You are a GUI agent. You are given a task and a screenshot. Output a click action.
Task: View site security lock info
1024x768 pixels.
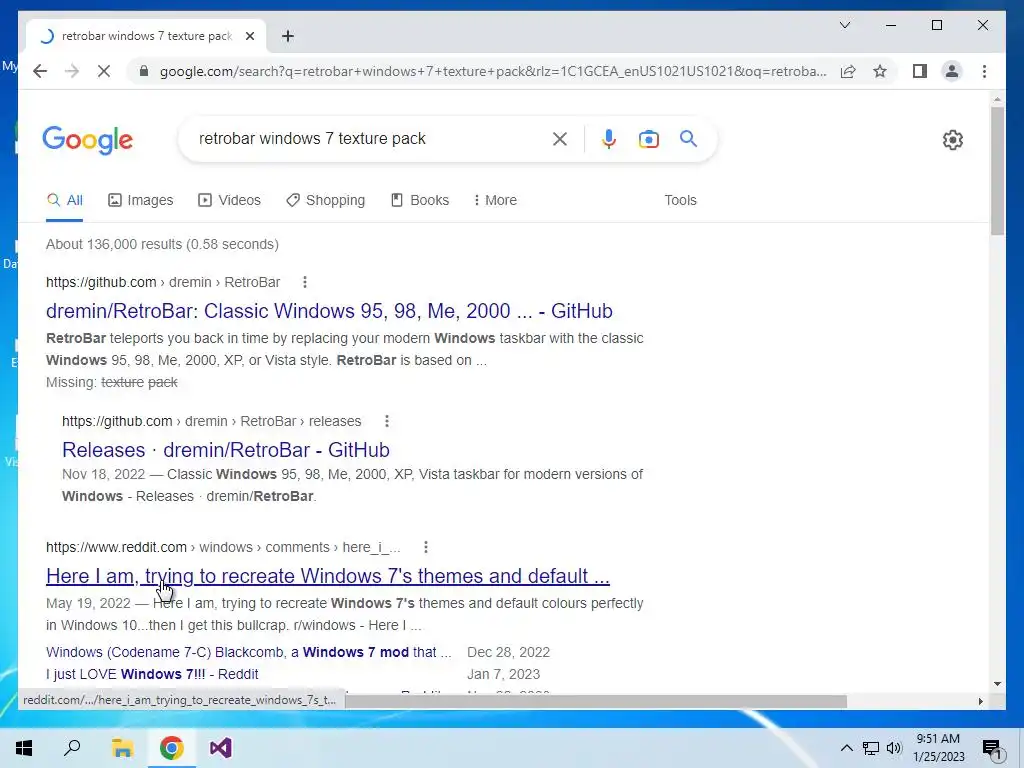pyautogui.click(x=144, y=71)
